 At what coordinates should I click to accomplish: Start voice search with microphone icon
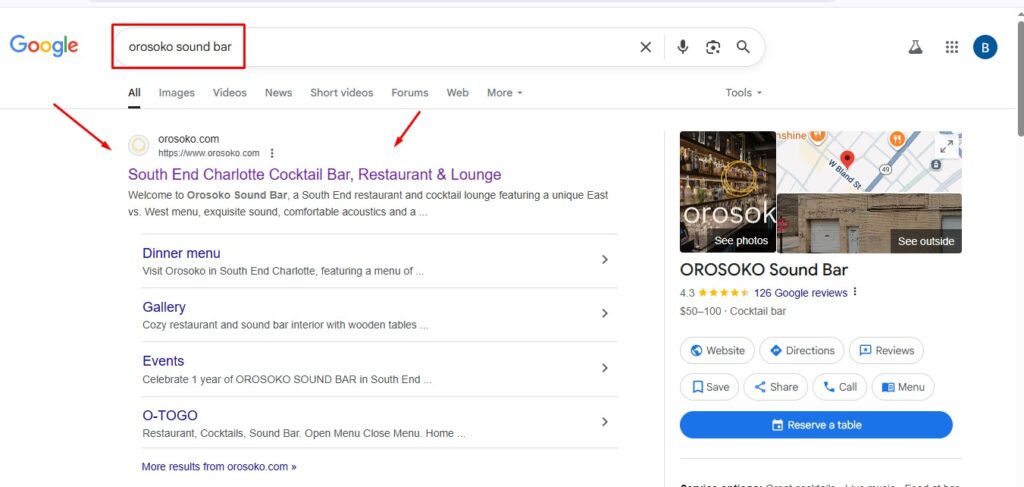pos(682,47)
